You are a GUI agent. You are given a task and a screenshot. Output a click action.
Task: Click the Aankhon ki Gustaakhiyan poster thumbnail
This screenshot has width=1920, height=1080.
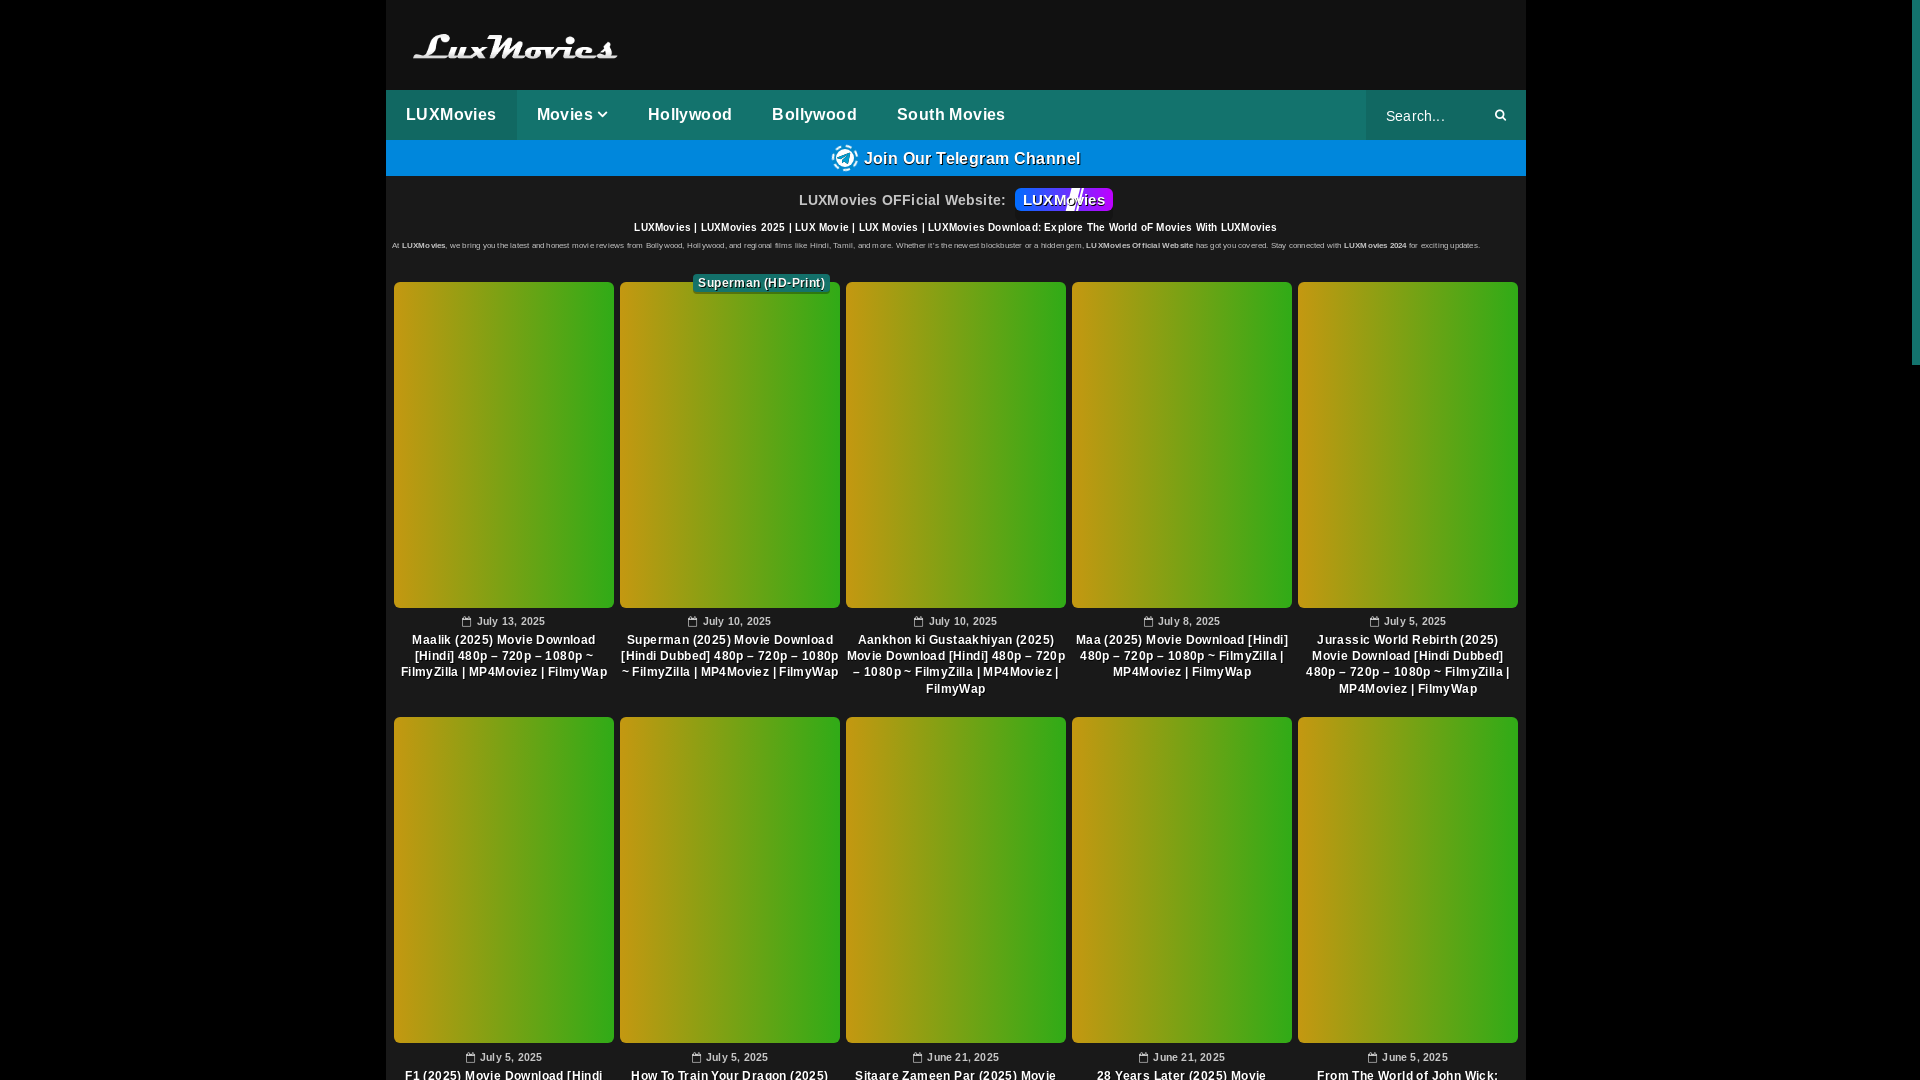click(x=956, y=445)
